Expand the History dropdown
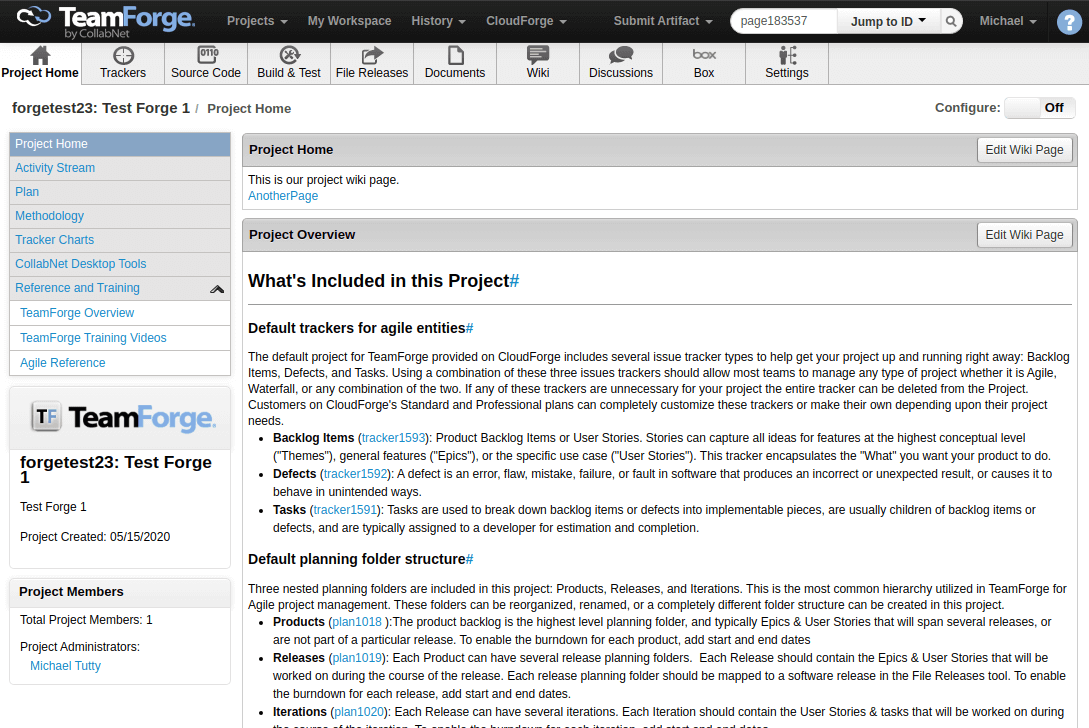 point(438,22)
